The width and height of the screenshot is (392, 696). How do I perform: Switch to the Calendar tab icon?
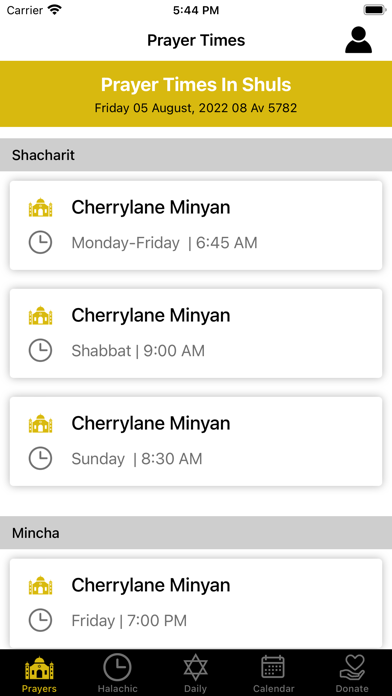tap(273, 667)
